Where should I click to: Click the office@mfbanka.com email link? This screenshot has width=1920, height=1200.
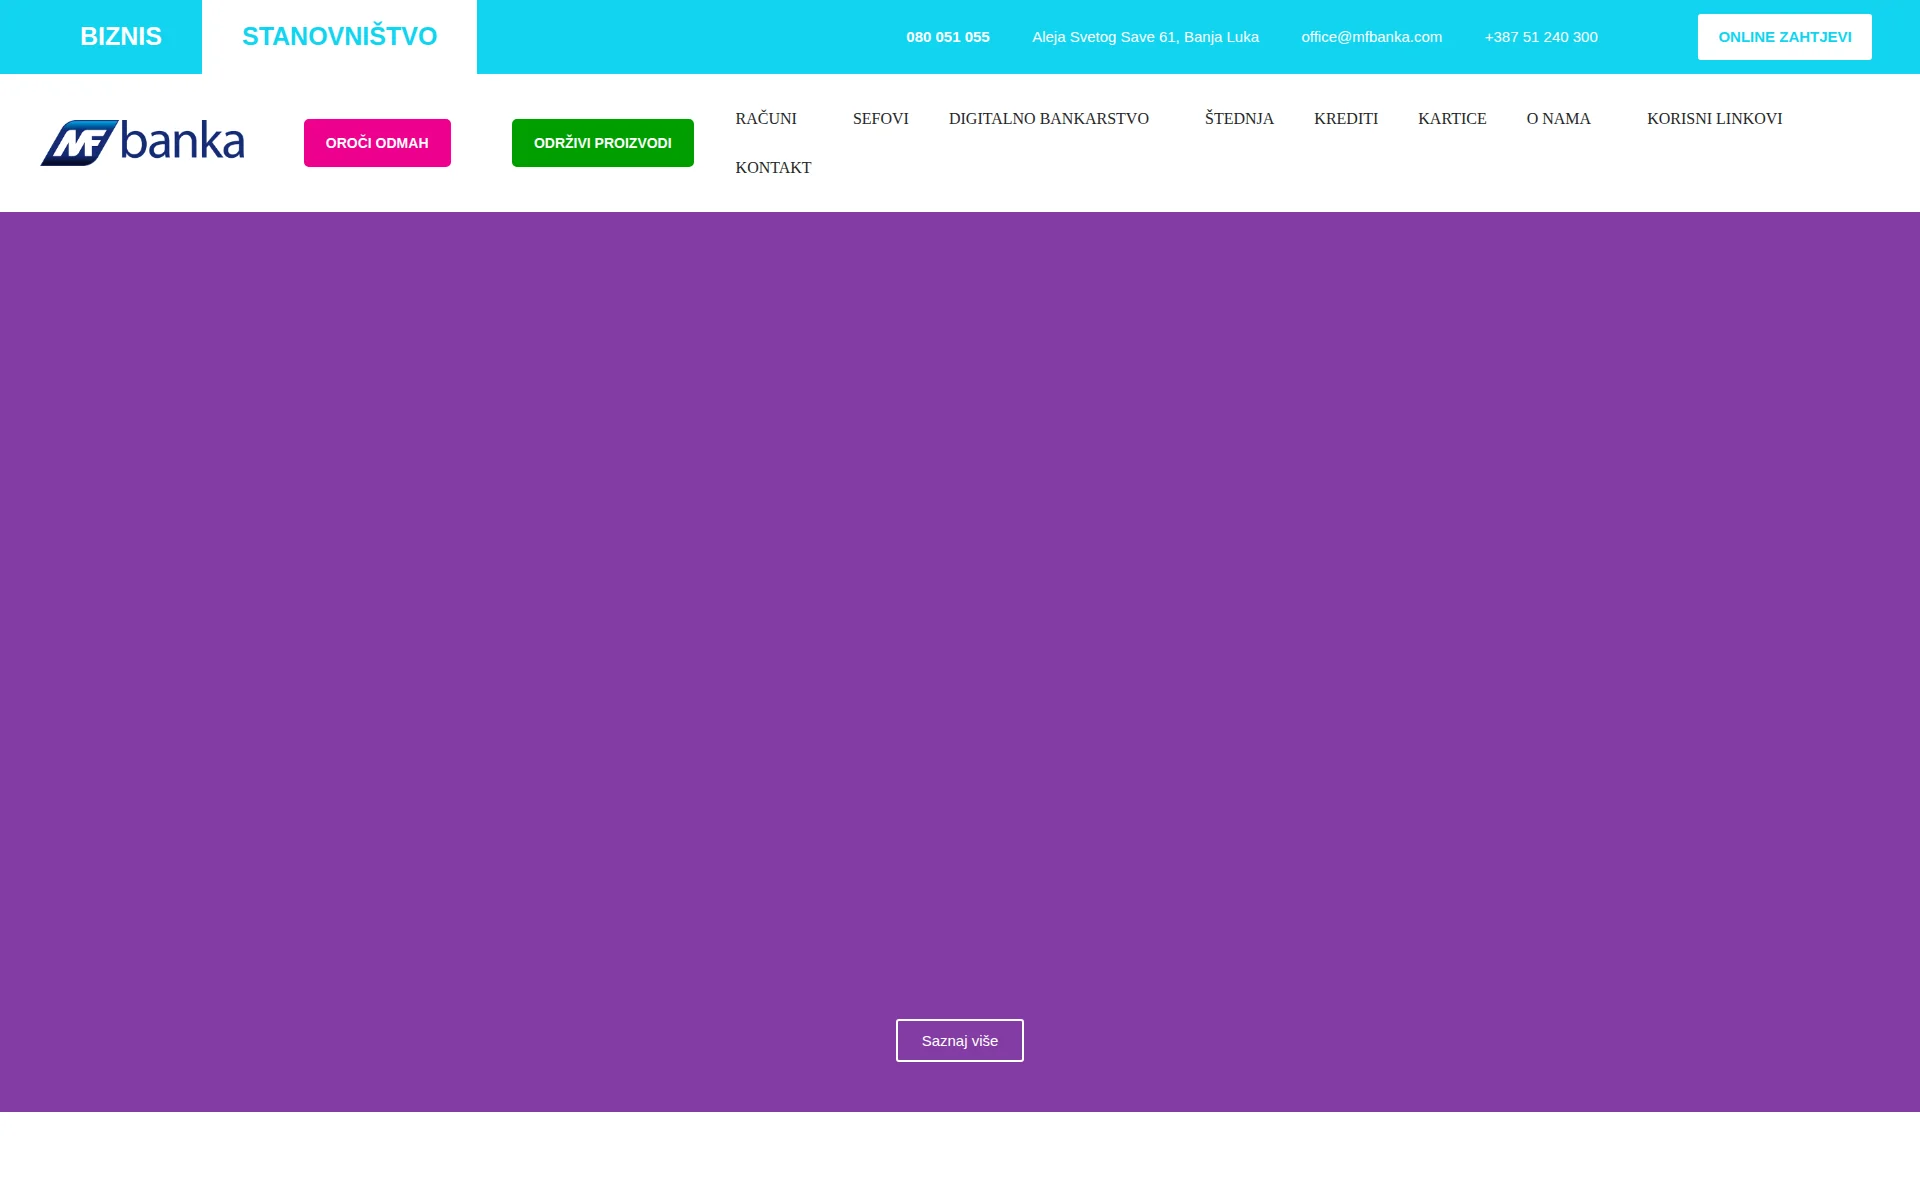pyautogui.click(x=1372, y=37)
